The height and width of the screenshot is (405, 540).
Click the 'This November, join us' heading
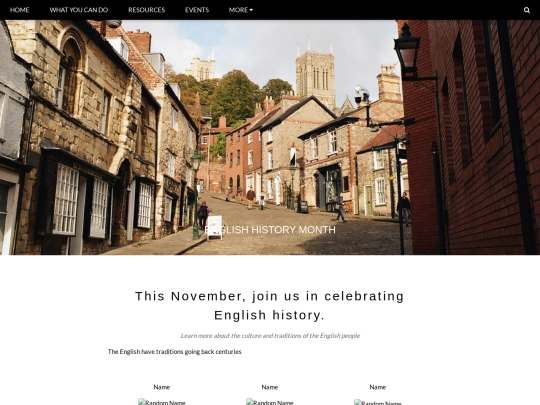[x=270, y=305]
